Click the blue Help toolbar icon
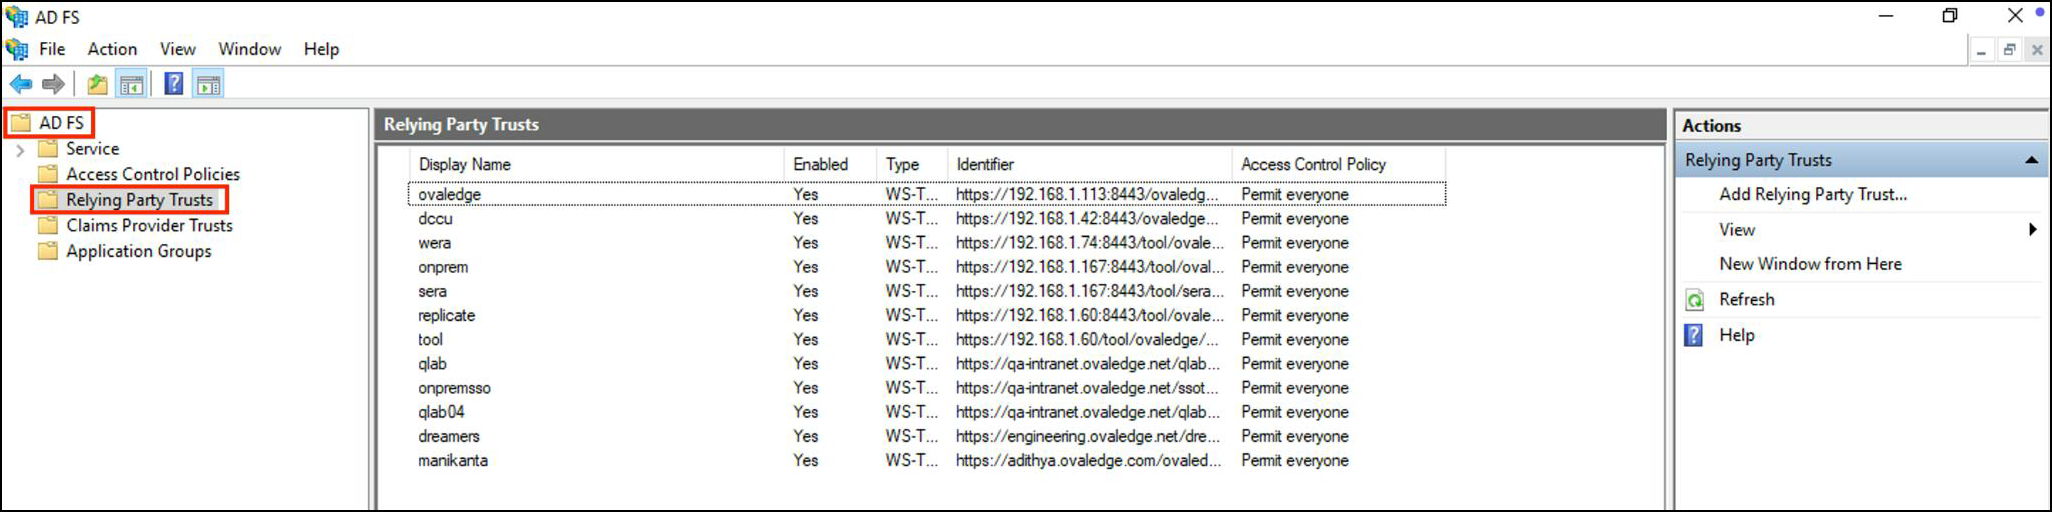This screenshot has width=2052, height=512. 174,85
